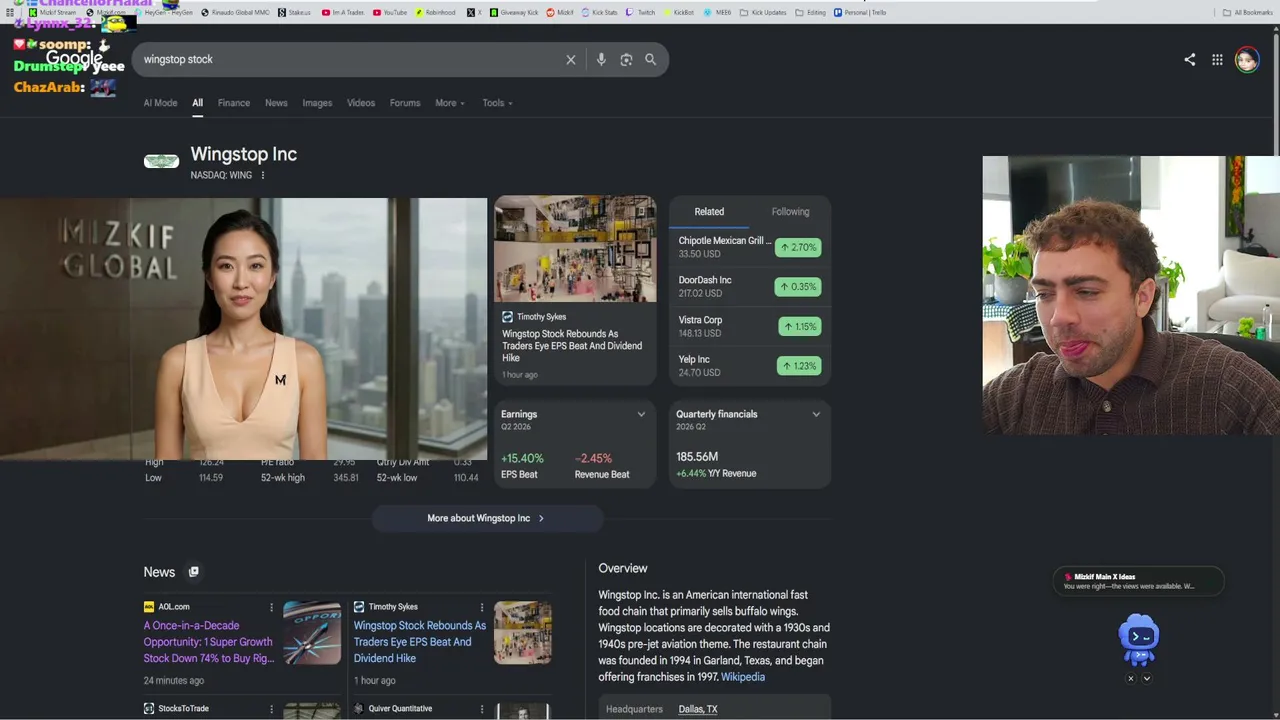Open the Rinaudo Global MMO bookmark
The height and width of the screenshot is (720, 1280).
pos(235,13)
